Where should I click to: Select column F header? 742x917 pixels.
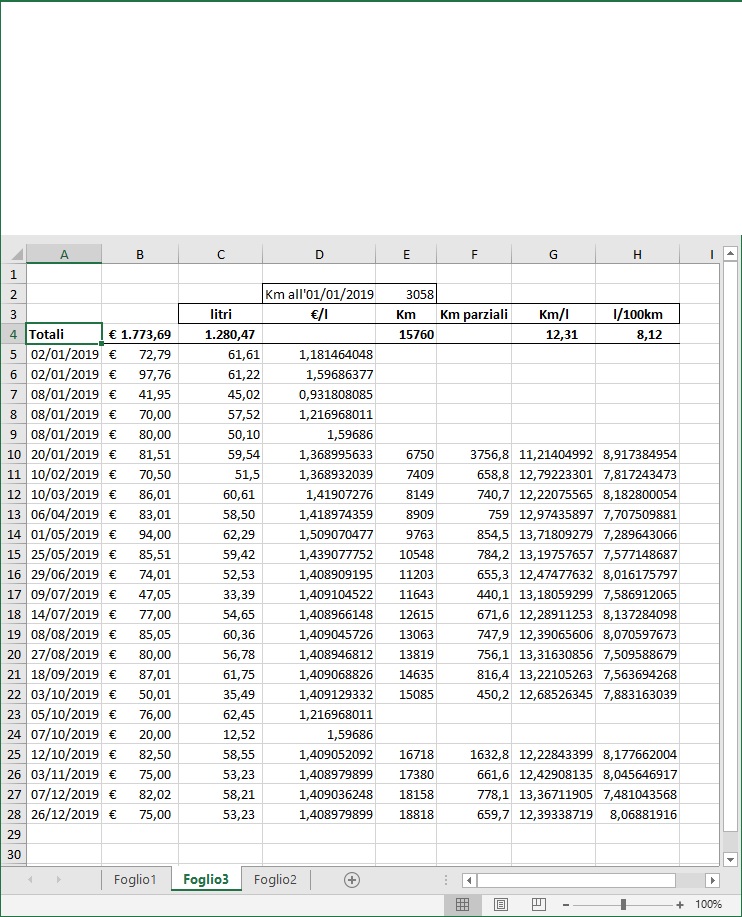[474, 254]
